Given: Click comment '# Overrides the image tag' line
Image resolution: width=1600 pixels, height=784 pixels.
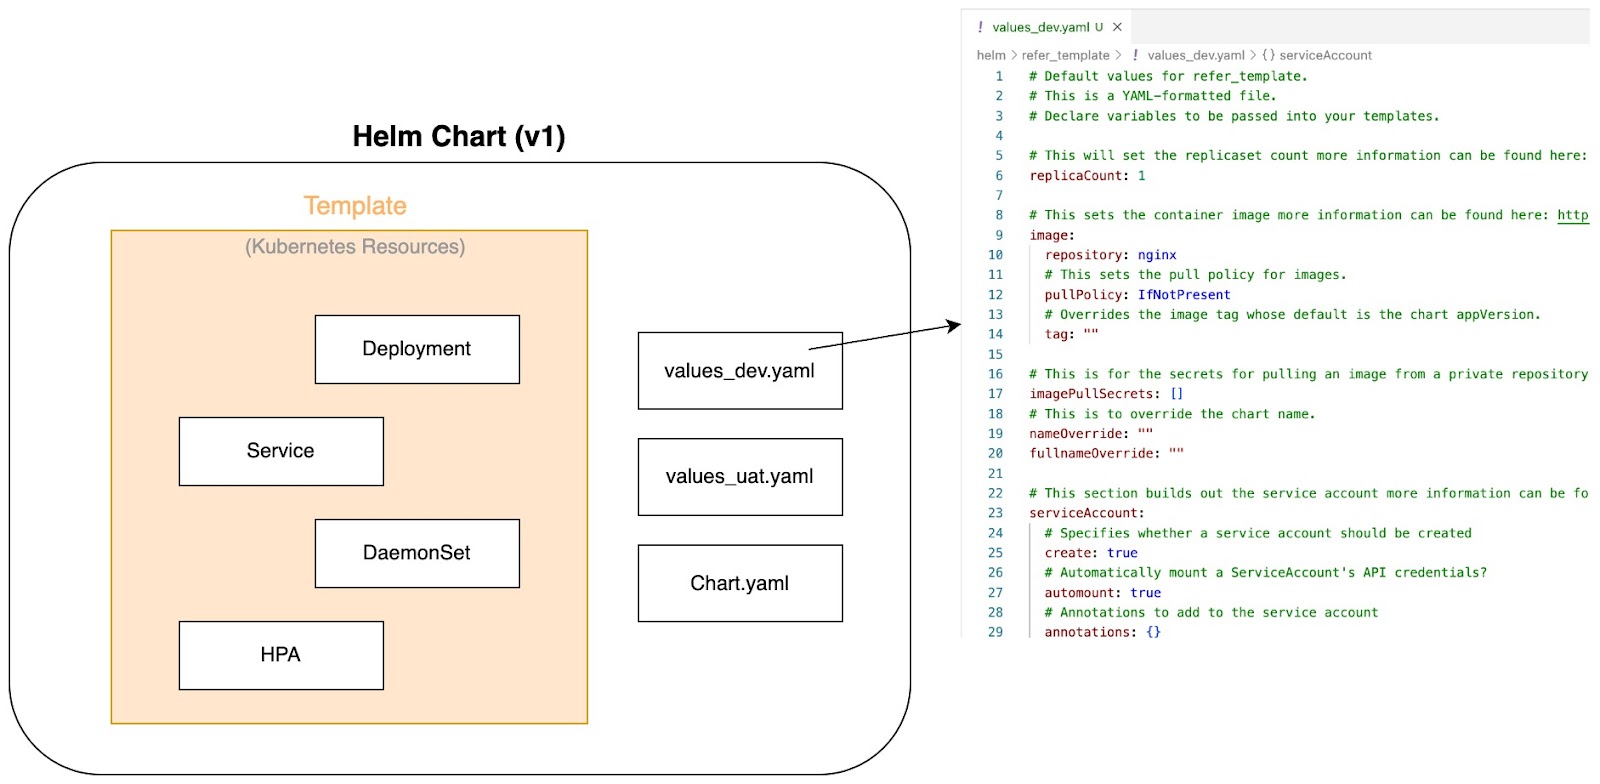Looking at the screenshot, I should (1292, 315).
